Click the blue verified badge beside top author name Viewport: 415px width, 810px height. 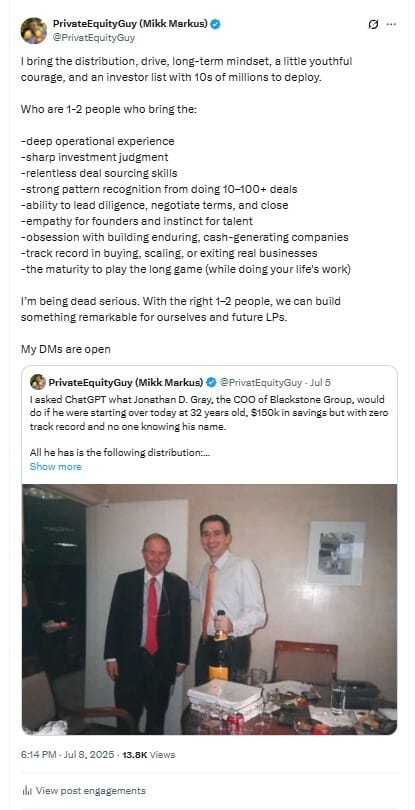217,24
